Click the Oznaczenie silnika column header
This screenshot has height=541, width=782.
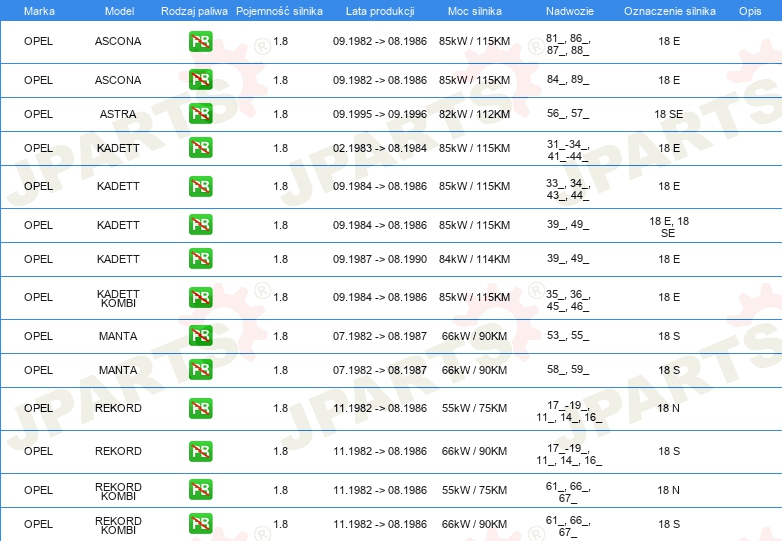[x=670, y=11]
